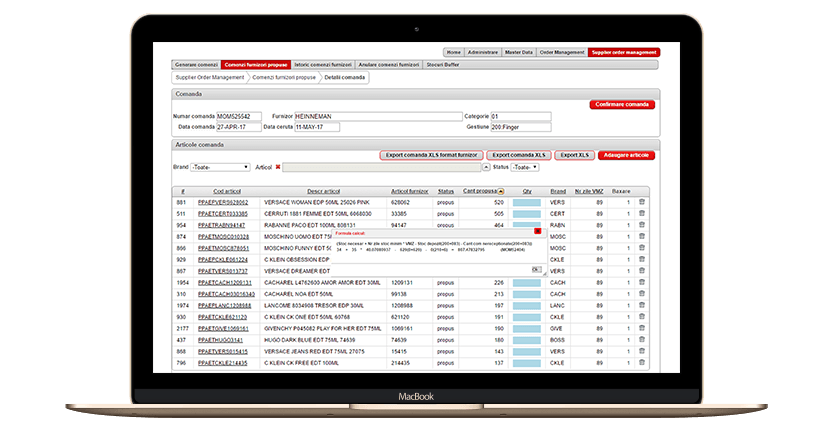Remove the CACHAREL NOA row via trash icon
The image size is (840, 446).
pyautogui.click(x=642, y=294)
